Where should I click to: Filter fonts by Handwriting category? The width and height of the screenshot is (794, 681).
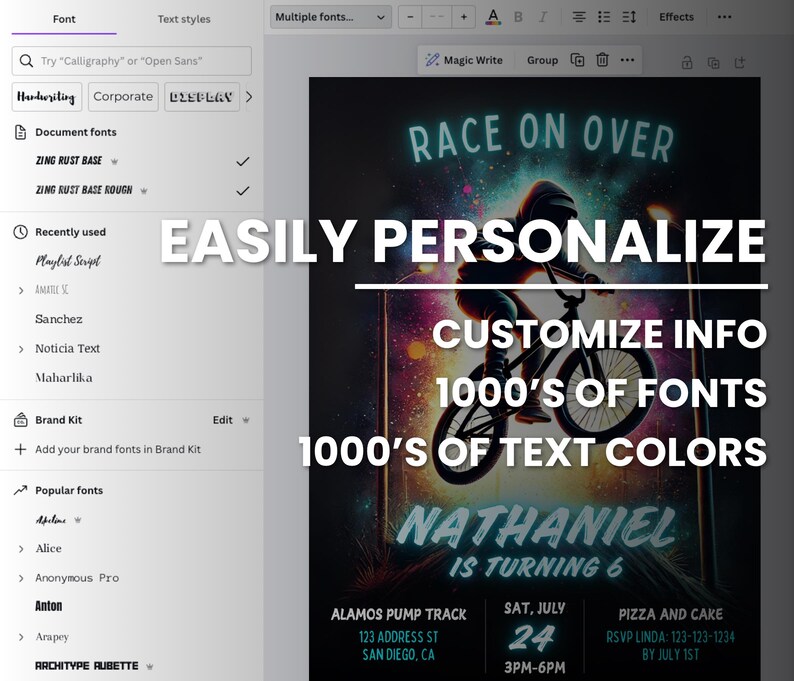pyautogui.click(x=47, y=97)
